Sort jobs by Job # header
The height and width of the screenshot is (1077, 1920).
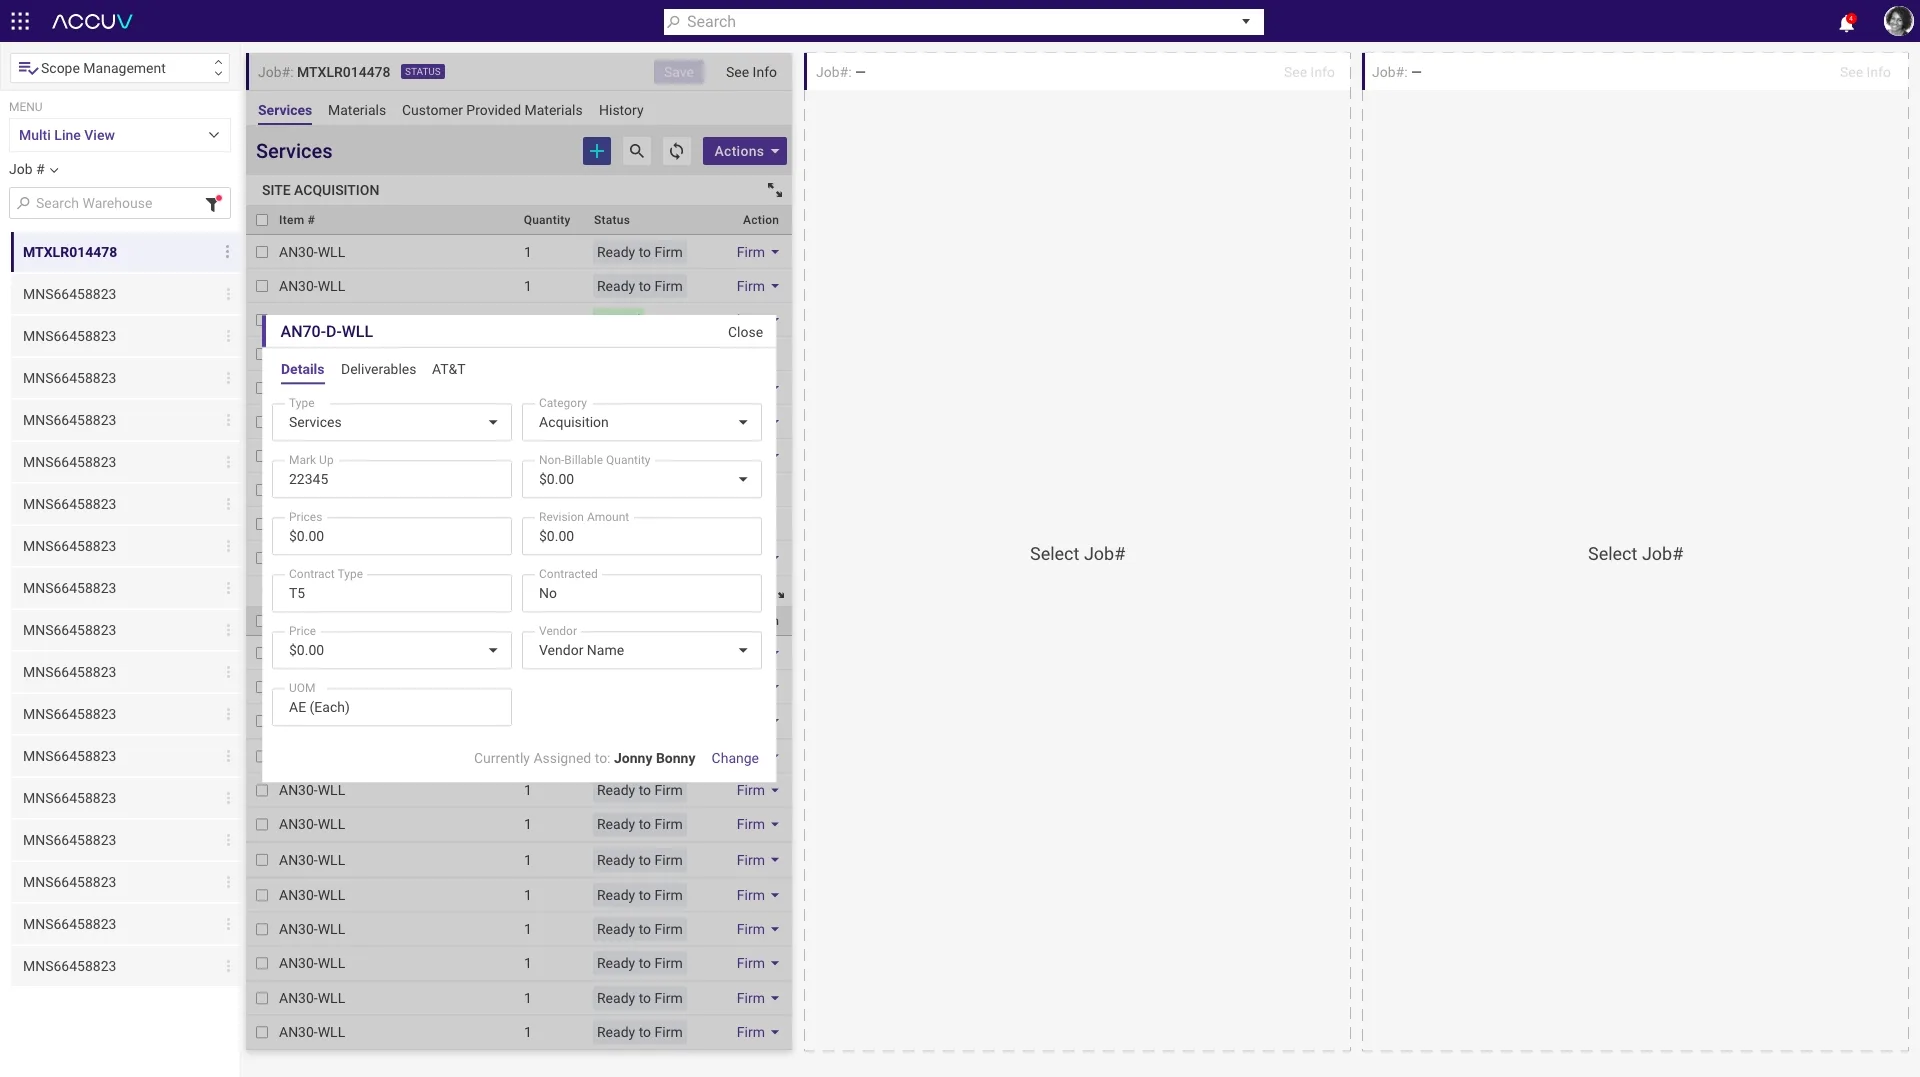tap(34, 169)
